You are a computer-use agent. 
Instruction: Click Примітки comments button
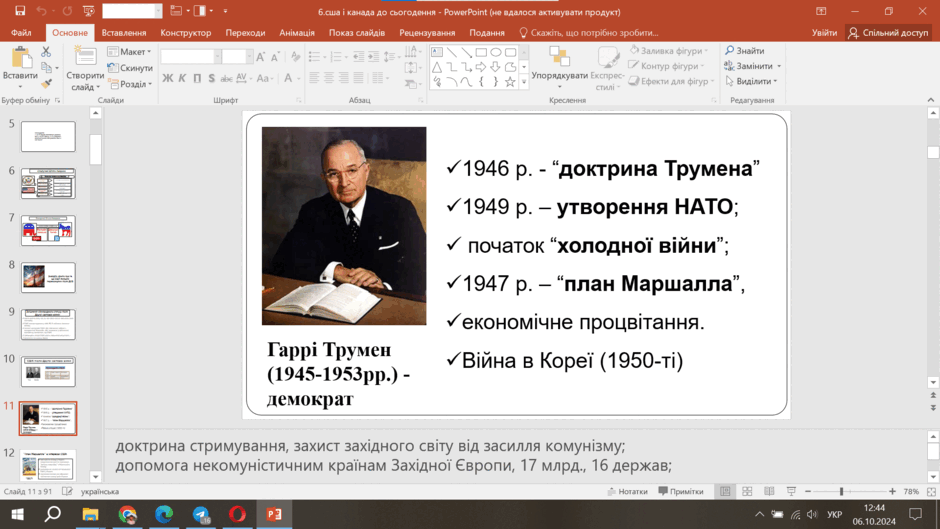(681, 491)
